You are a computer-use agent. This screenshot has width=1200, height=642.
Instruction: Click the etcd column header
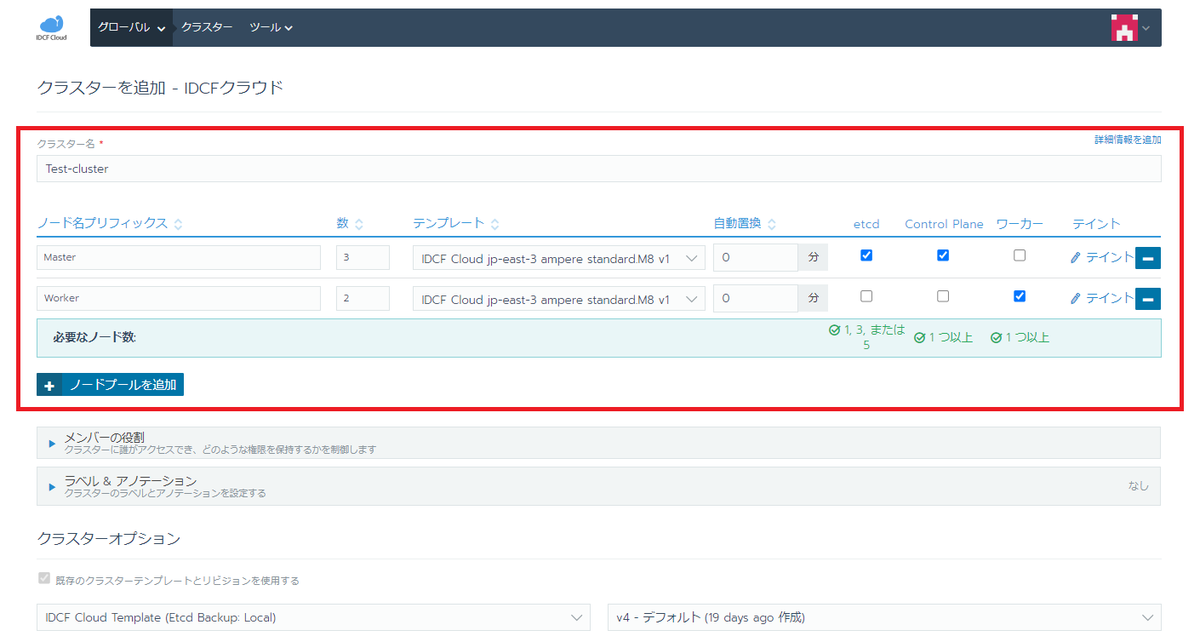pos(866,224)
